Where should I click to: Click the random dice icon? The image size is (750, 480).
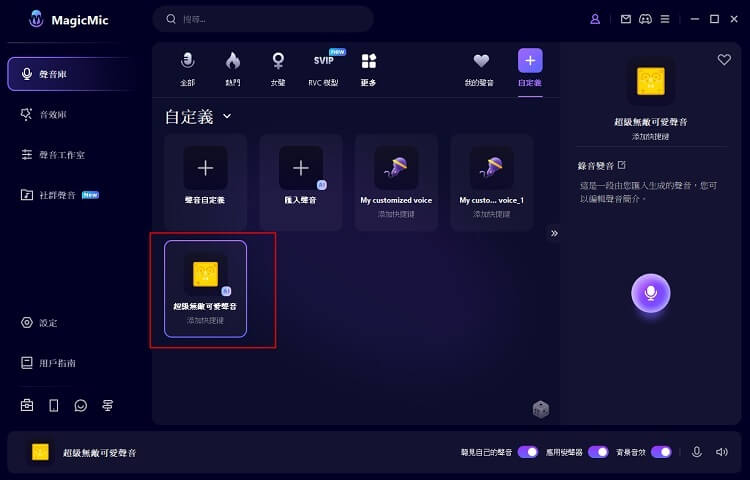[x=541, y=410]
